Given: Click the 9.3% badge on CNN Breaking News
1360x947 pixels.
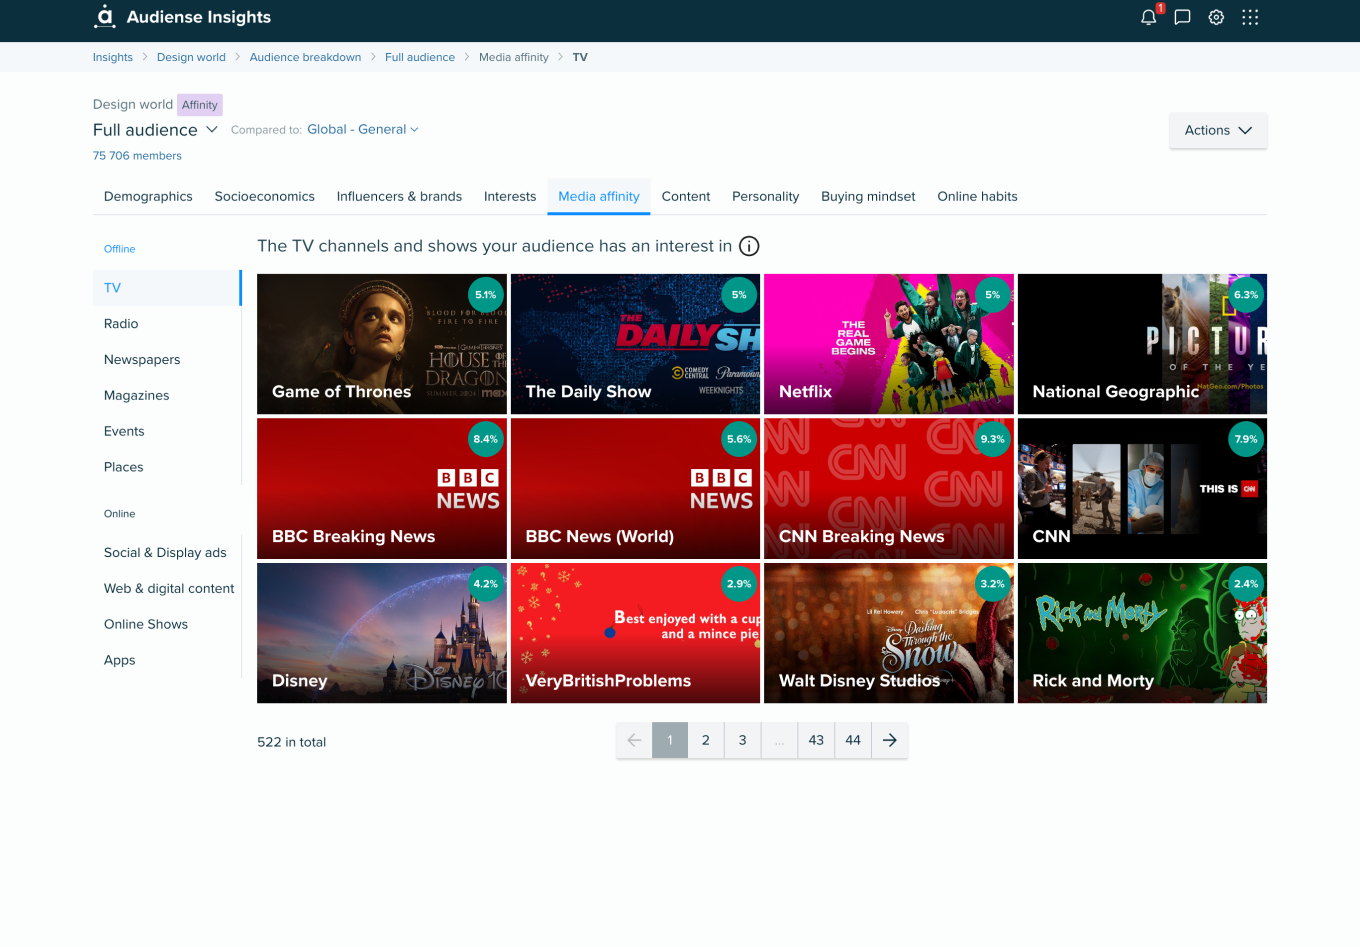Looking at the screenshot, I should [993, 439].
